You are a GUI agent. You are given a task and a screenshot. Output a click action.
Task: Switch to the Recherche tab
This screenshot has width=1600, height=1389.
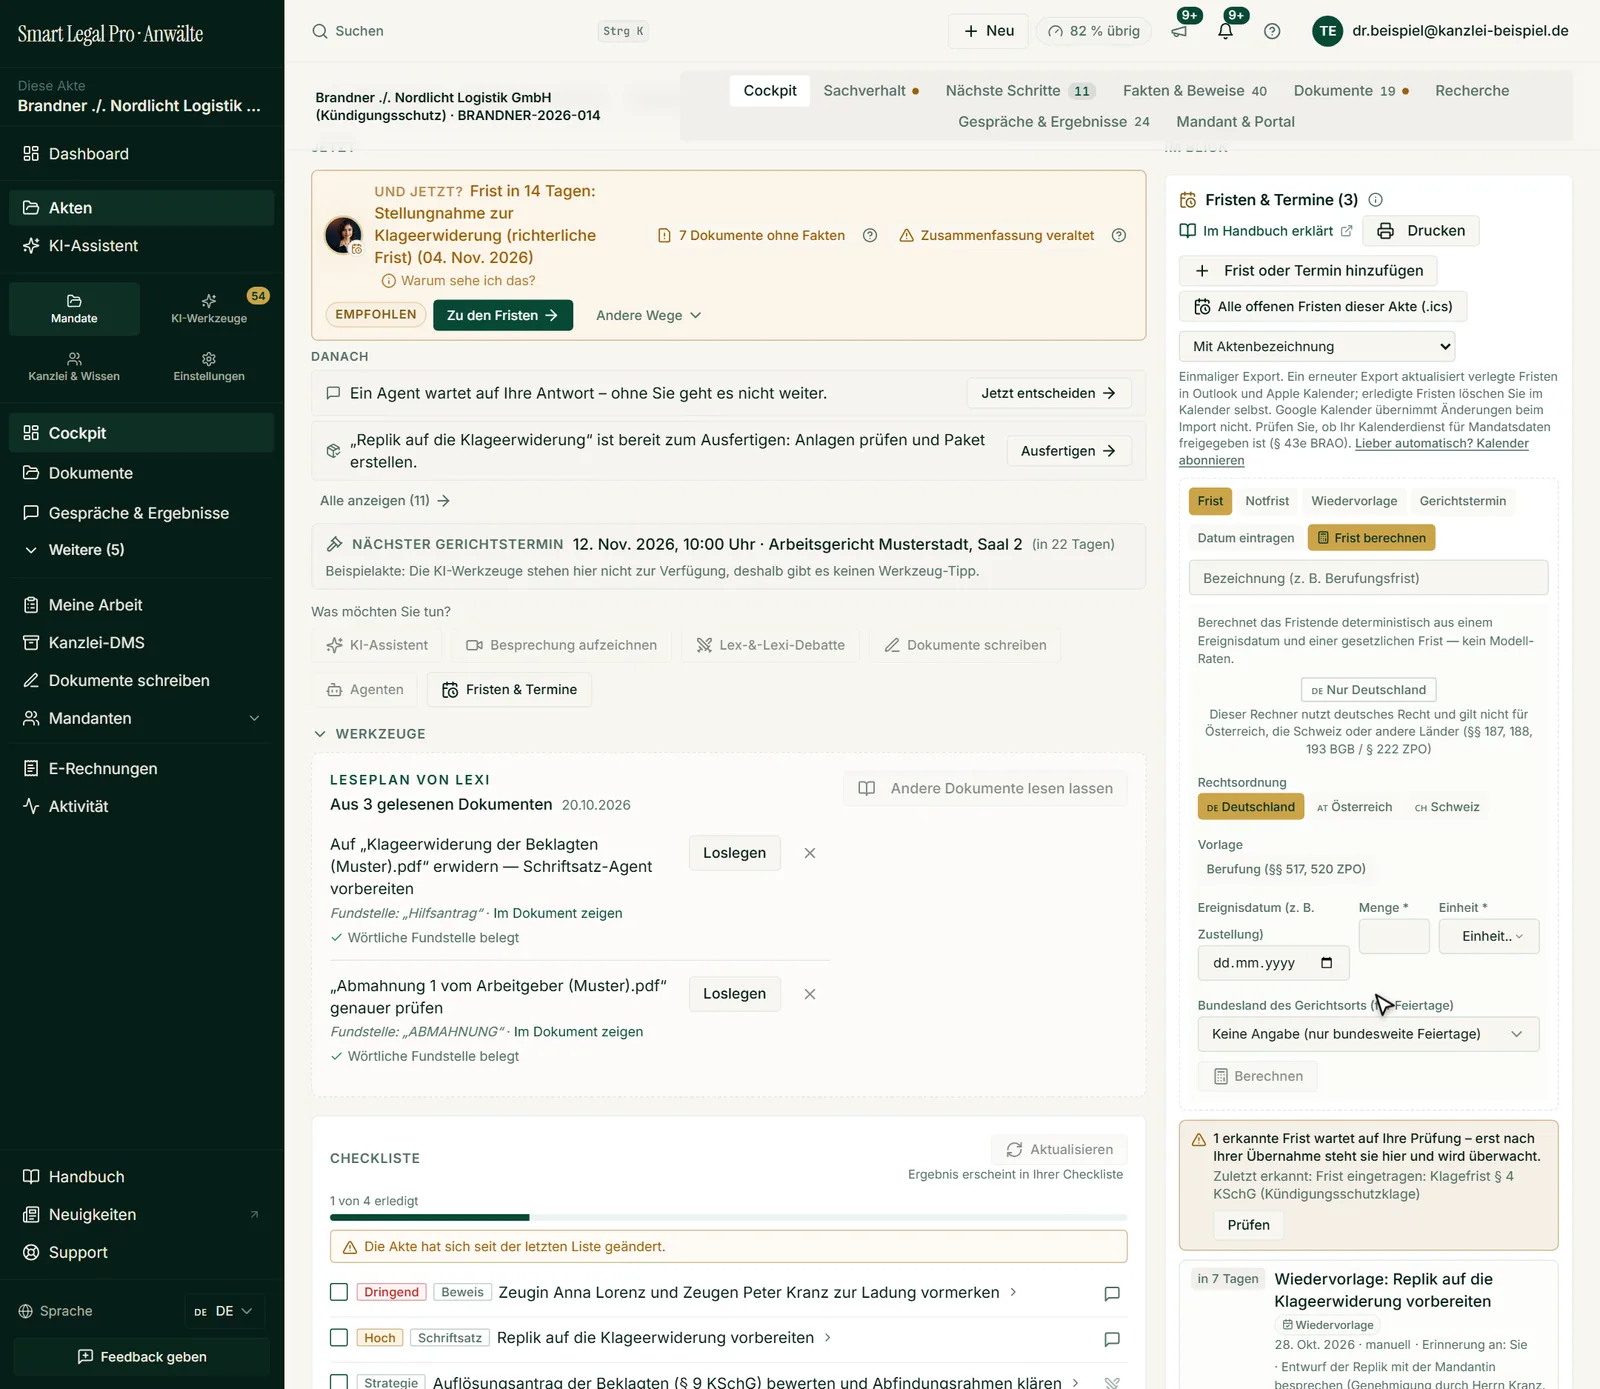(x=1472, y=91)
